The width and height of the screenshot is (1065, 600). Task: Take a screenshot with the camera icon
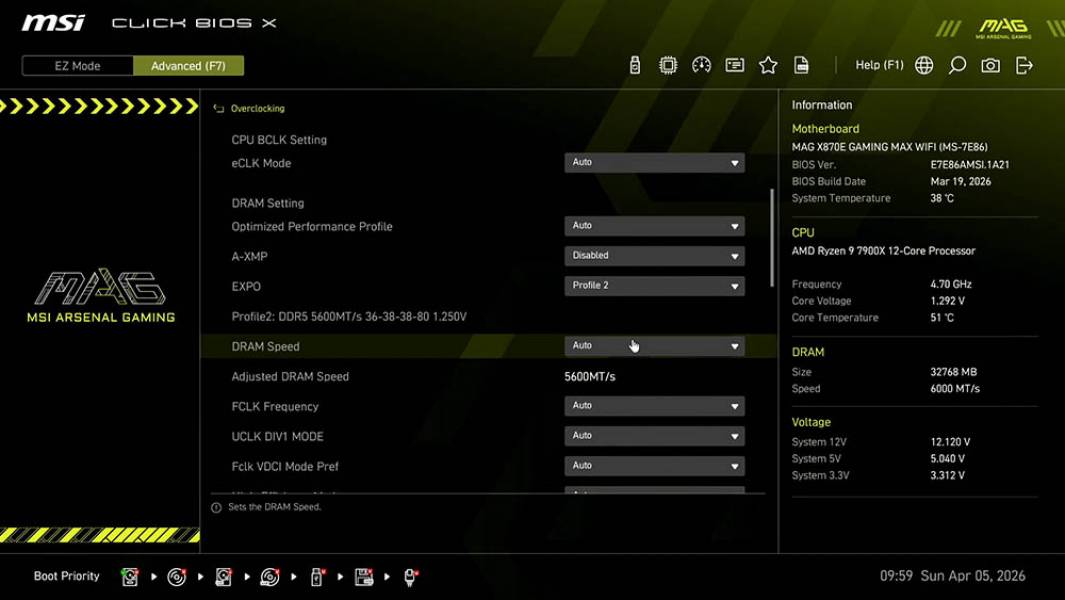989,64
